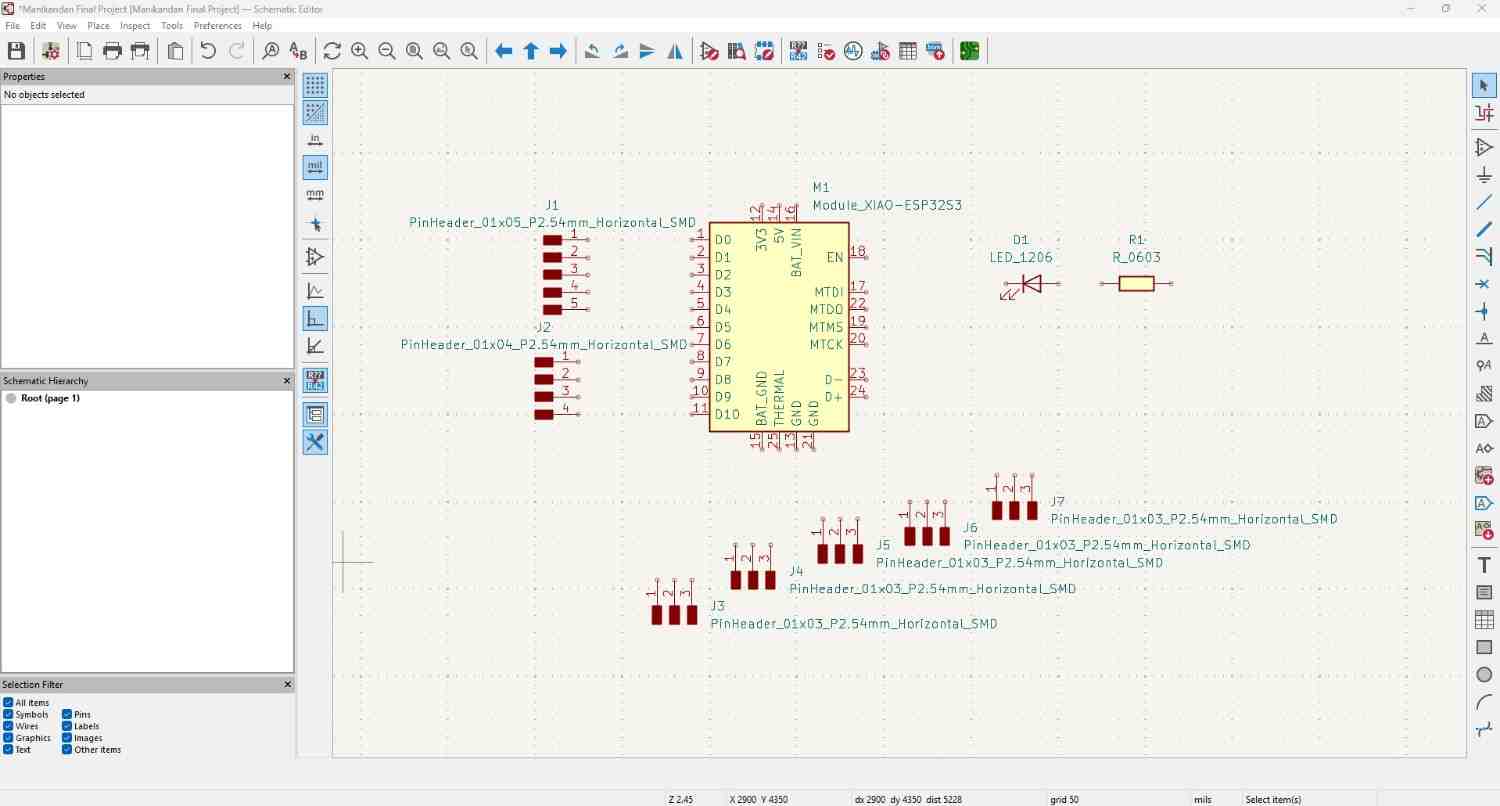1500x806 pixels.
Task: Navigate back with the left blue arrow
Action: pos(504,51)
